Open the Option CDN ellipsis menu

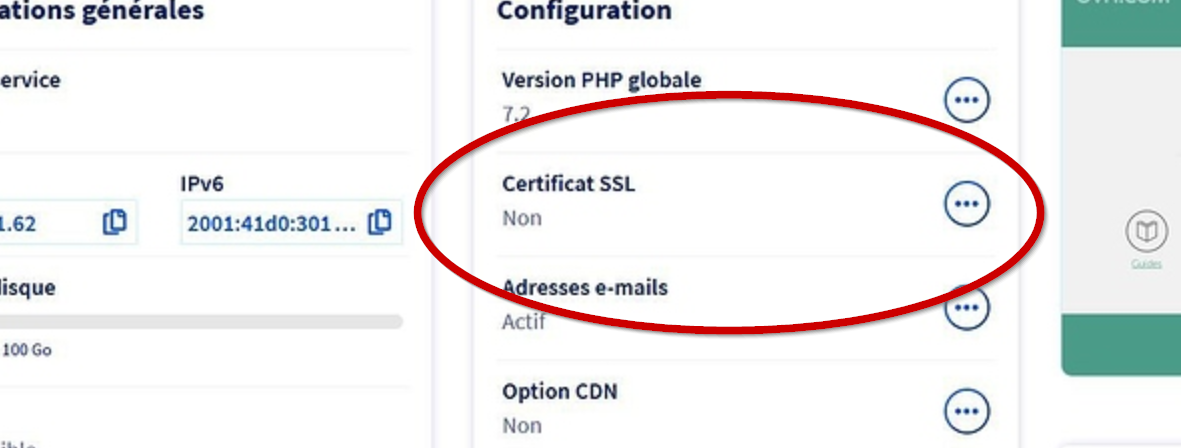tap(966, 411)
